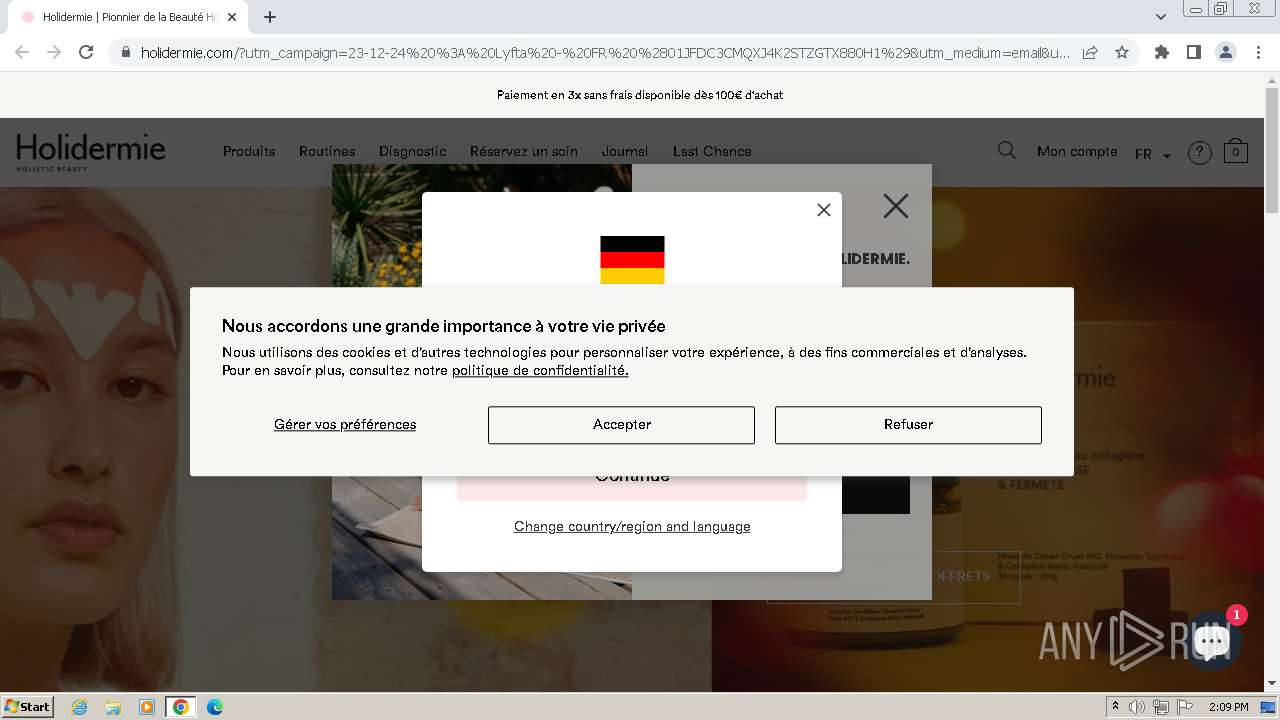Click the volume speaker tray icon

point(1137,707)
